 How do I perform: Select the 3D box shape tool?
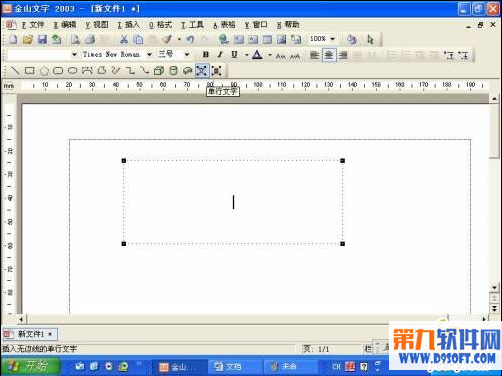(159, 70)
